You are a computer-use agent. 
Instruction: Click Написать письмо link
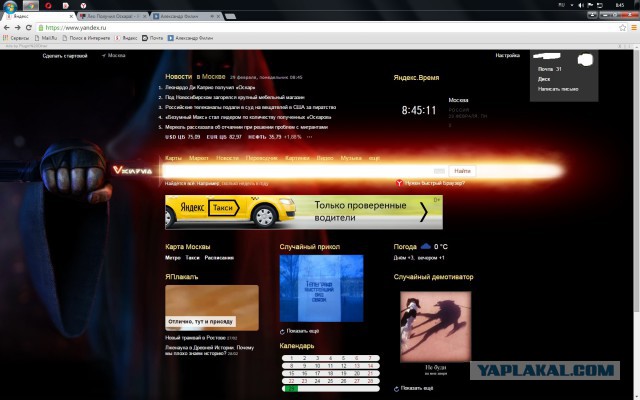[558, 89]
